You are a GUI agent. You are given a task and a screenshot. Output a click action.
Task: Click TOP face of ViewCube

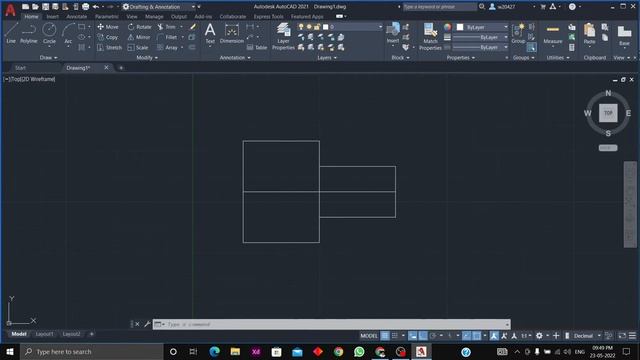pyautogui.click(x=608, y=113)
